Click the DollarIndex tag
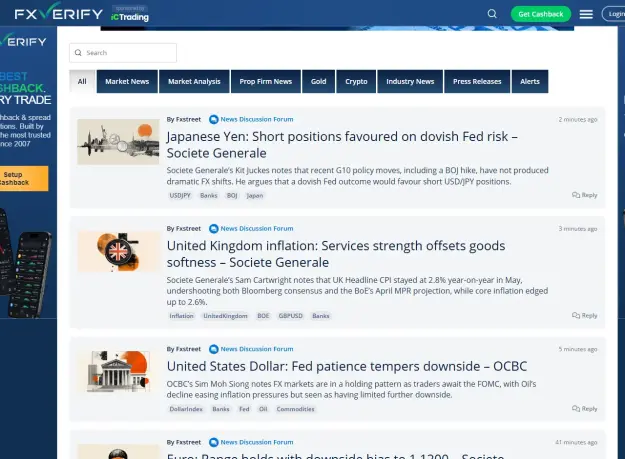The height and width of the screenshot is (459, 625). [x=186, y=409]
